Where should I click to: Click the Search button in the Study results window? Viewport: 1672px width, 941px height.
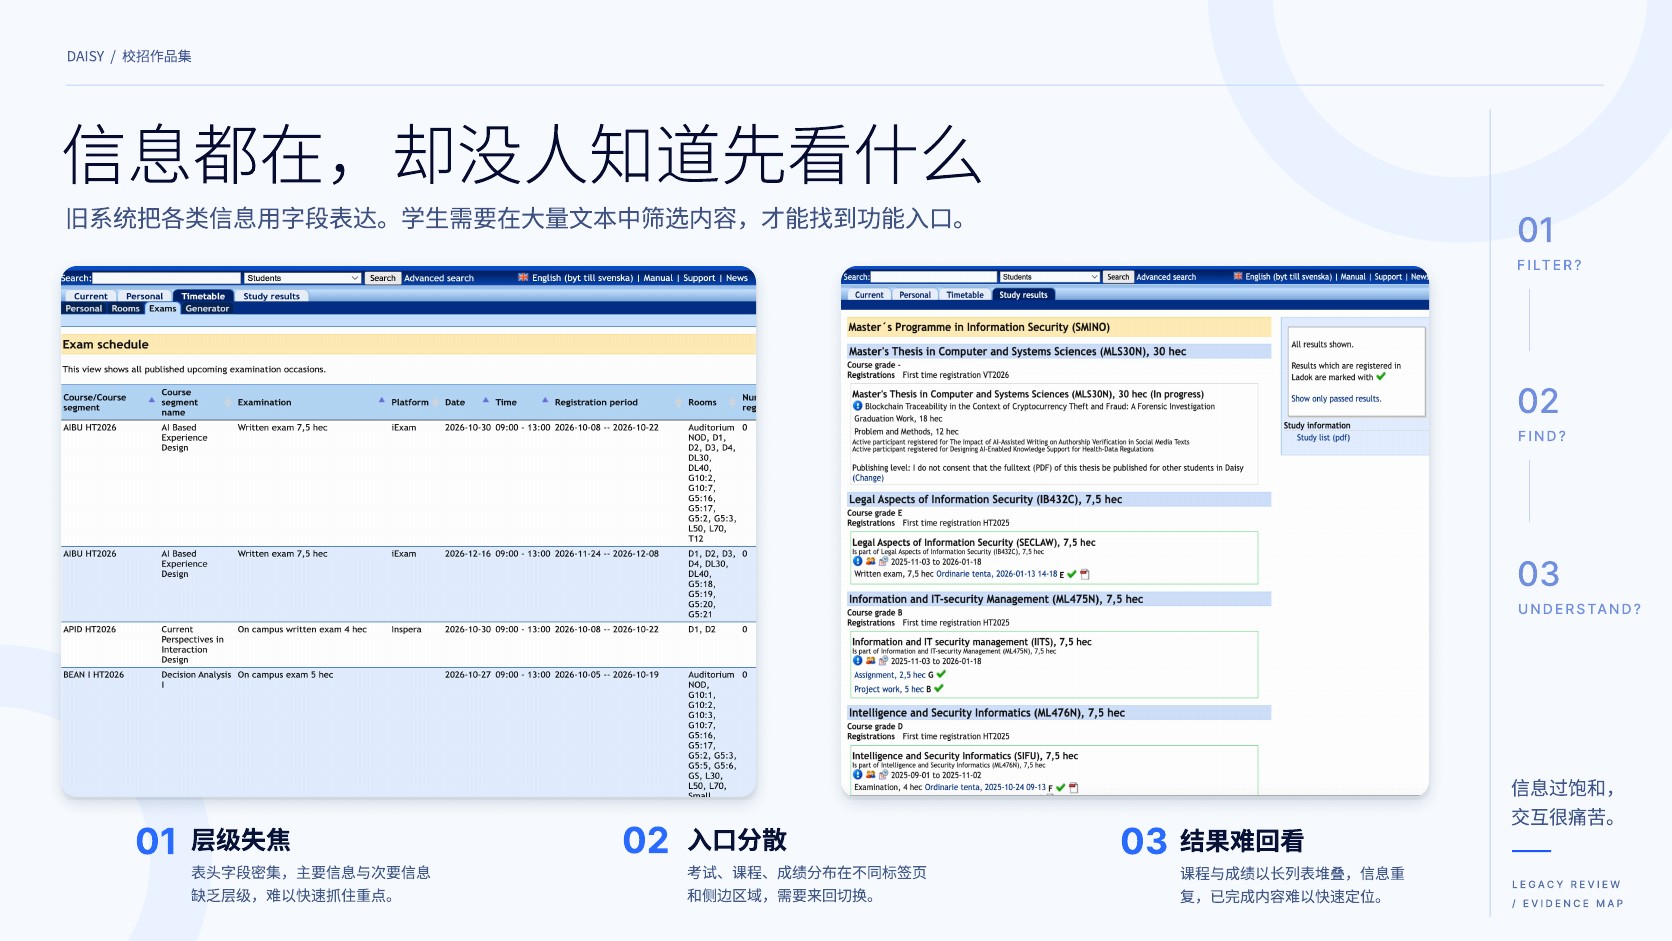click(x=1118, y=276)
